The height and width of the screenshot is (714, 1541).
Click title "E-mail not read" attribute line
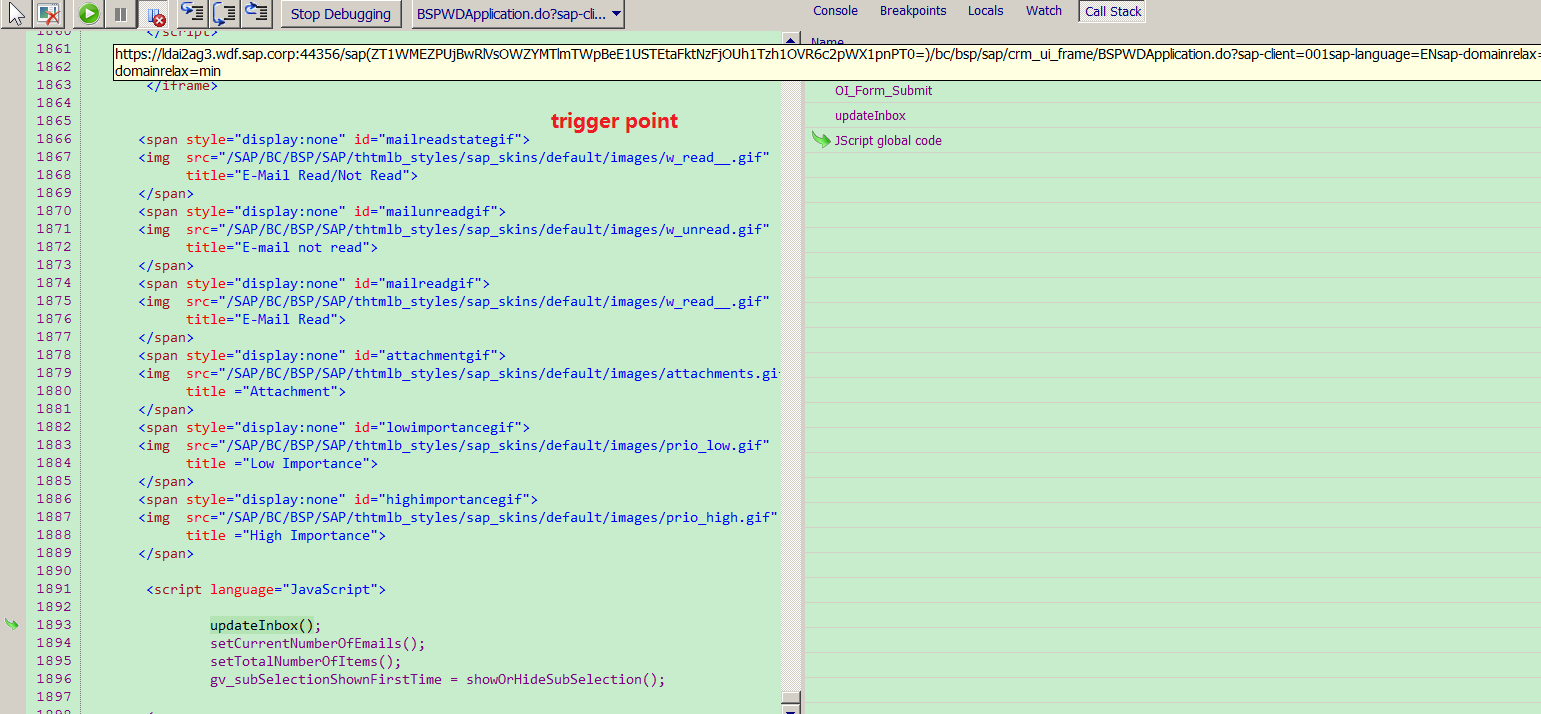click(282, 247)
